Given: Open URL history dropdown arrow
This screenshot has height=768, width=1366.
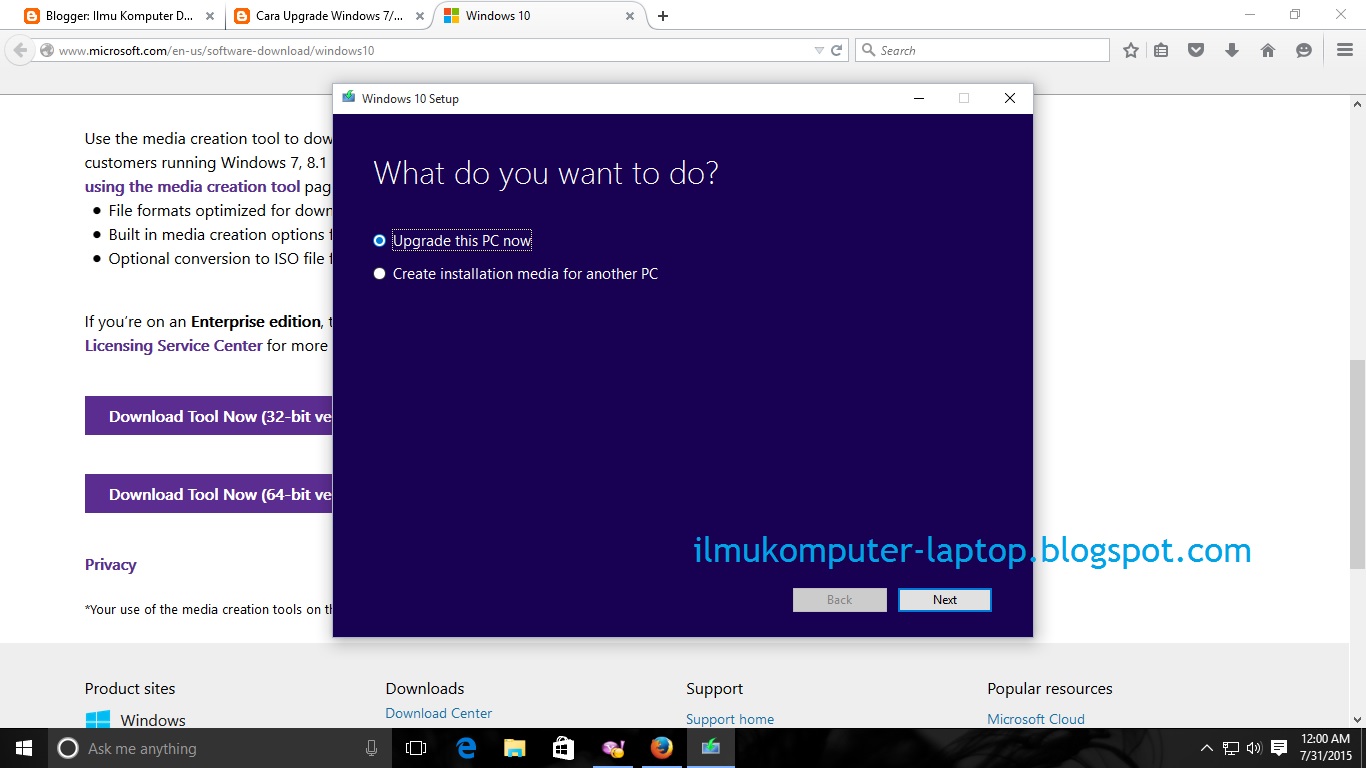Looking at the screenshot, I should click(x=819, y=50).
